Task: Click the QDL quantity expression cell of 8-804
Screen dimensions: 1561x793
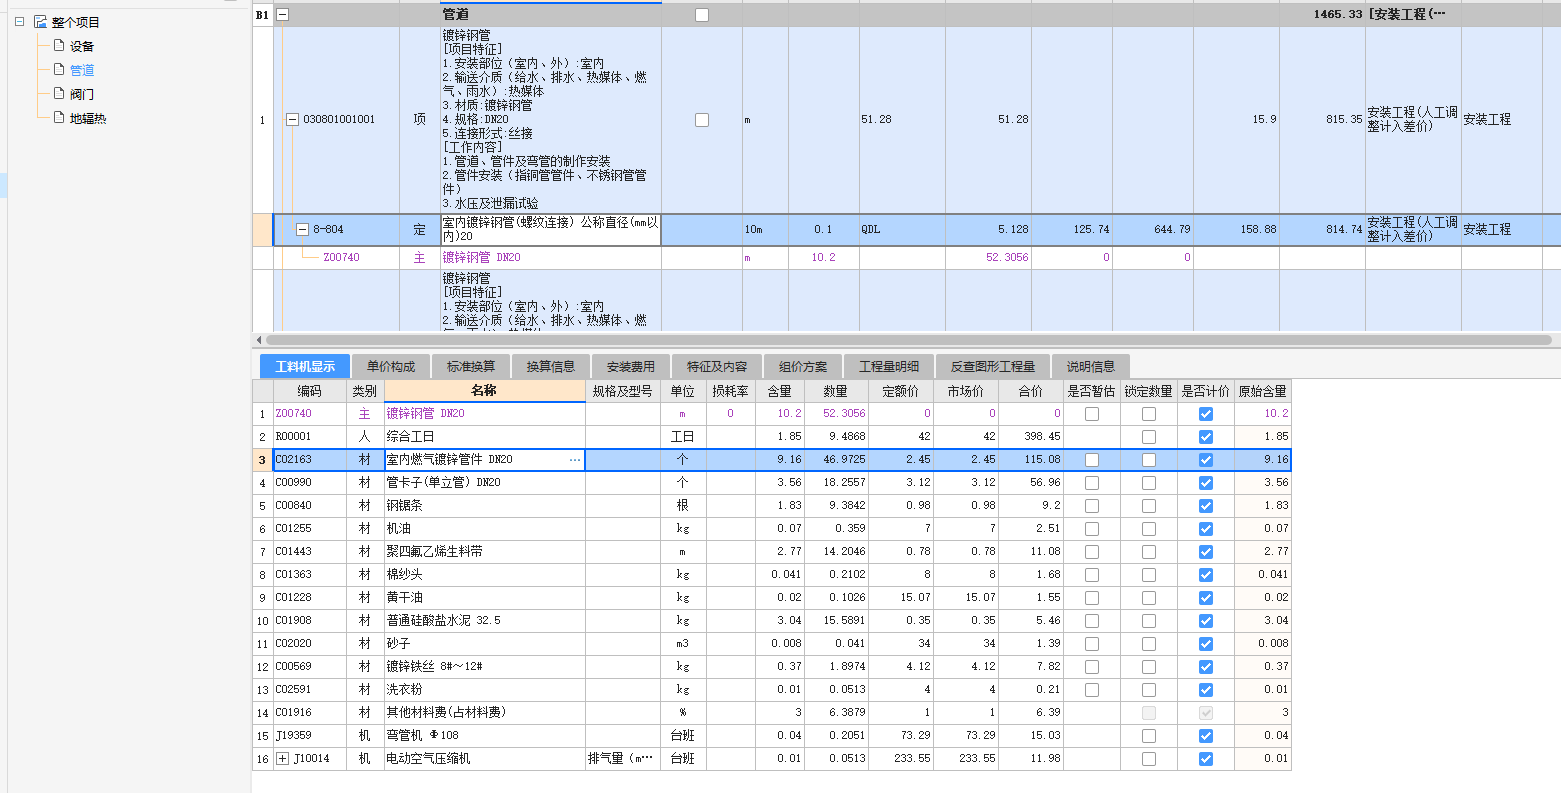Action: tap(902, 230)
